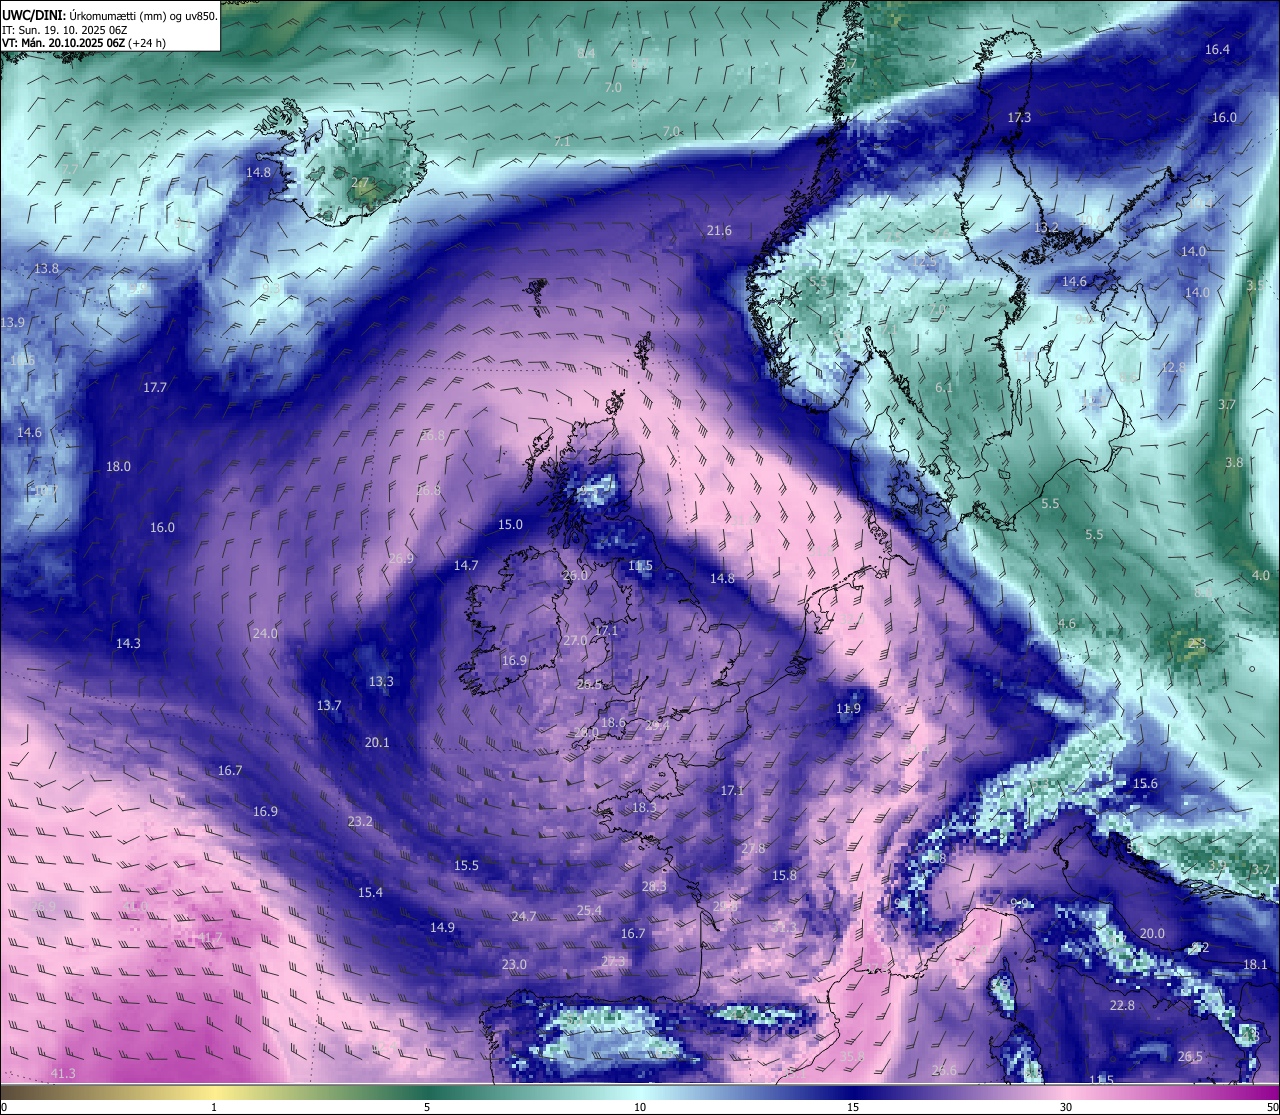1280x1115 pixels.
Task: Click the 13.8 value near the left edge
Action: [x=46, y=268]
